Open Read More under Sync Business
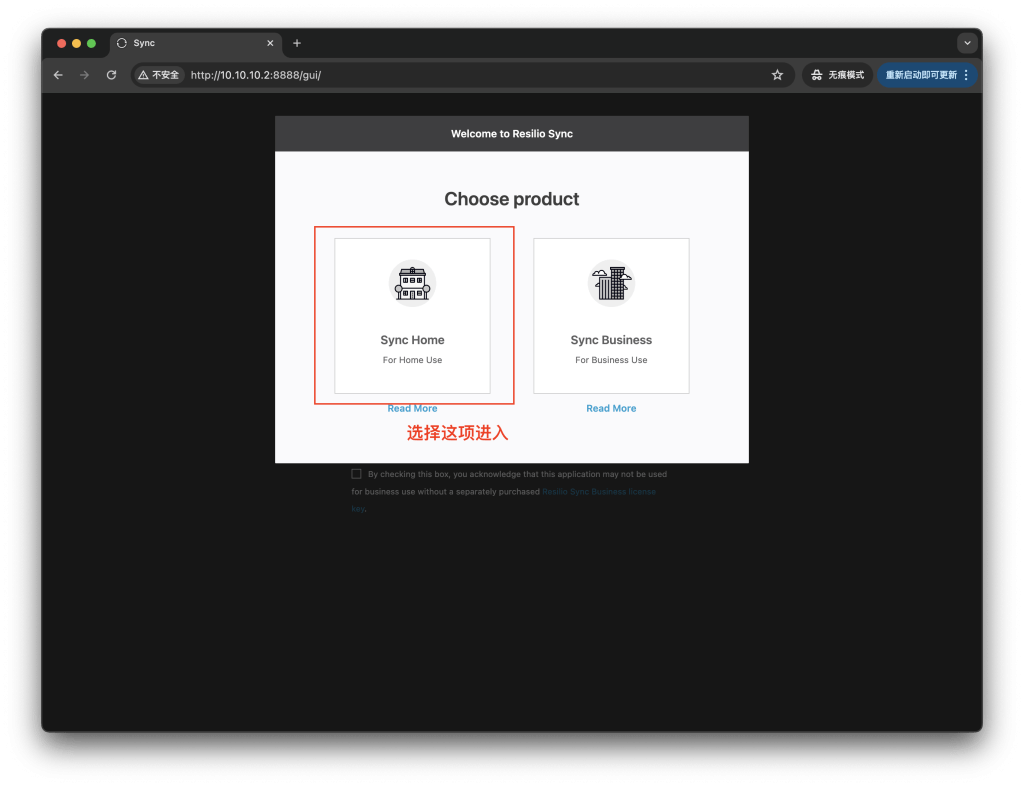1024x787 pixels. point(611,408)
